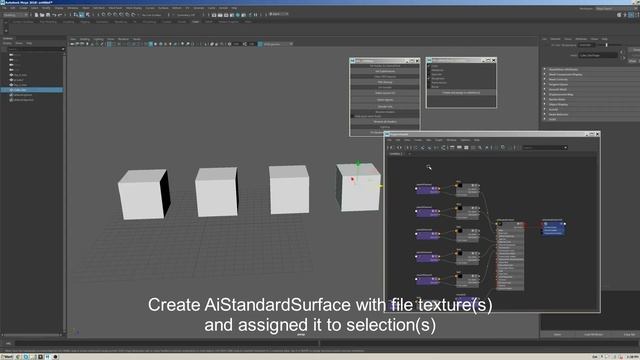Click the sRGB gamma color management icon
Viewport: 640px width, 360px height.
[x=260, y=44]
